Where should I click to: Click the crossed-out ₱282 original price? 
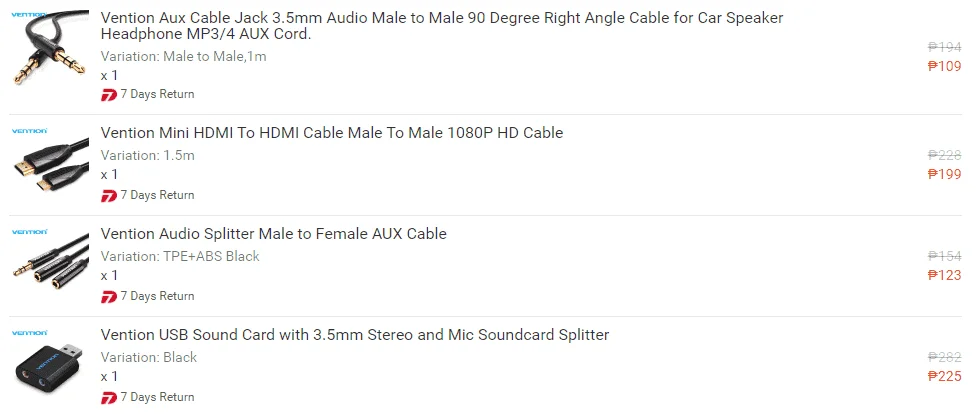pyautogui.click(x=944, y=357)
